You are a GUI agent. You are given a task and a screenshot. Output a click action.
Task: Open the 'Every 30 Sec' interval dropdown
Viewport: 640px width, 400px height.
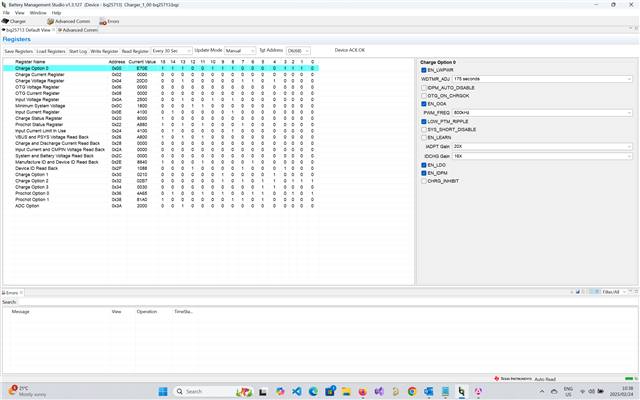coord(171,51)
